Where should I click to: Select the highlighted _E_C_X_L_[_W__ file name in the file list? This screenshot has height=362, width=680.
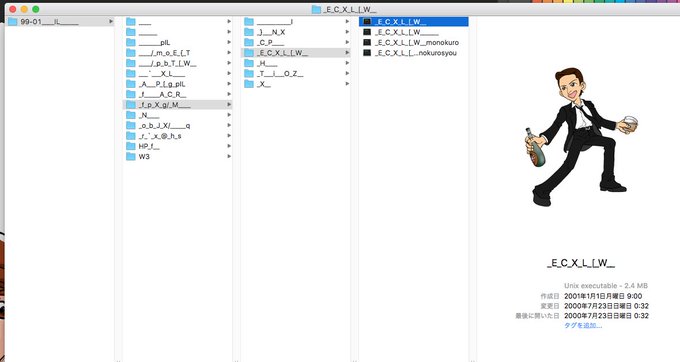401,22
